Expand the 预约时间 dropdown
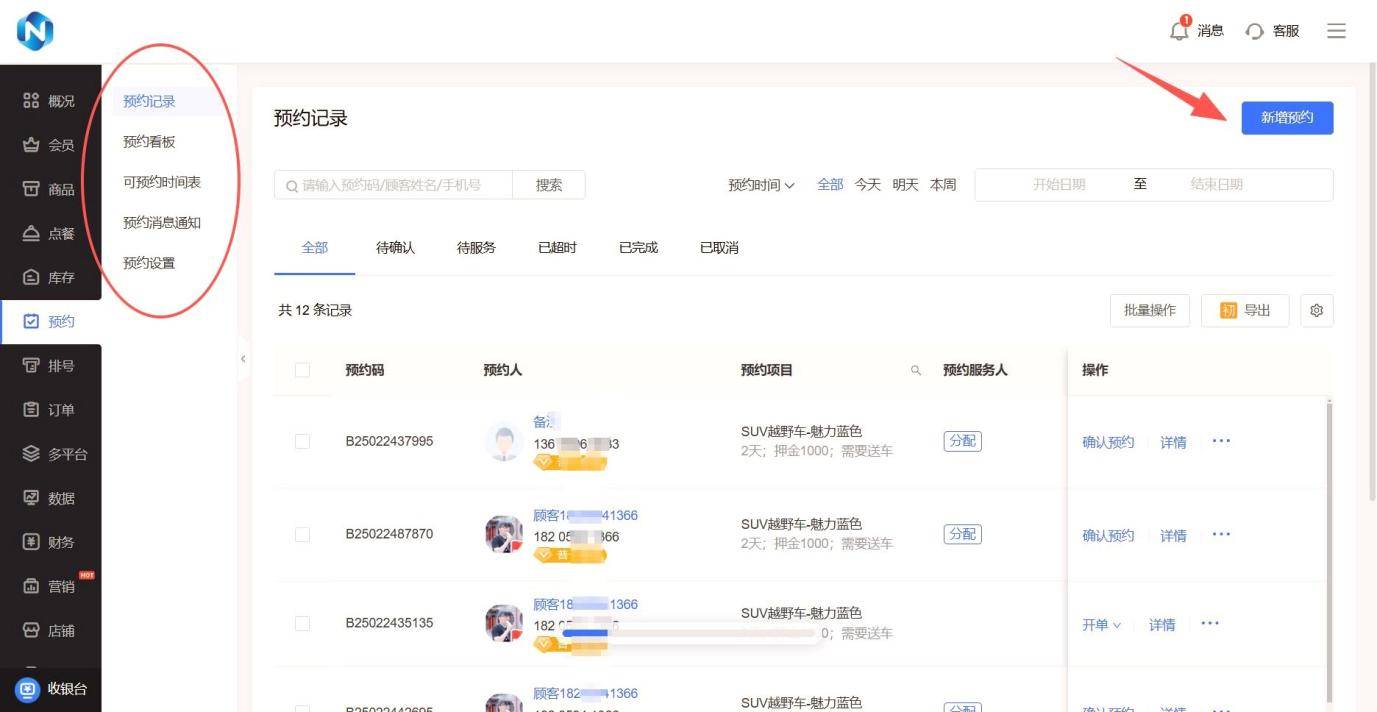1377x712 pixels. 761,185
